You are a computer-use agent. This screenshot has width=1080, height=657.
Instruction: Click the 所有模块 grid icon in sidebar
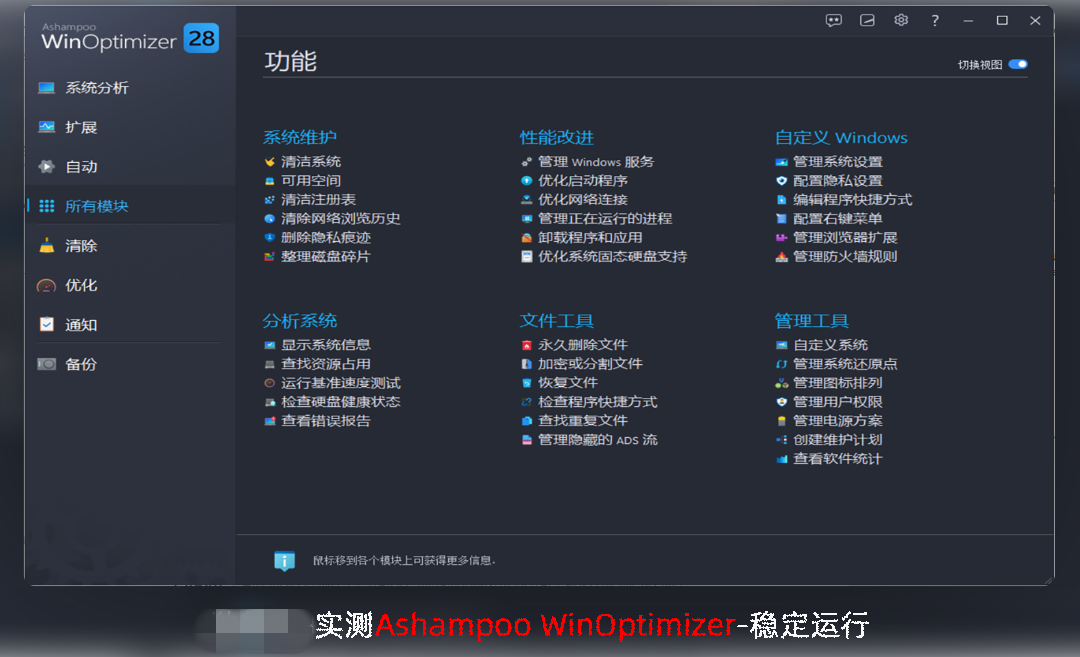pyautogui.click(x=46, y=206)
